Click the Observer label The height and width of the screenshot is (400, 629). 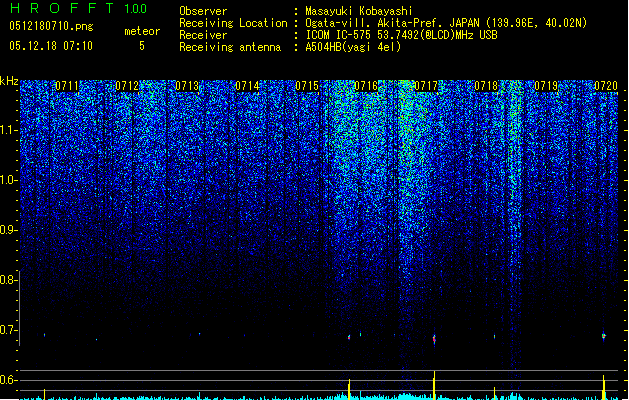click(203, 11)
